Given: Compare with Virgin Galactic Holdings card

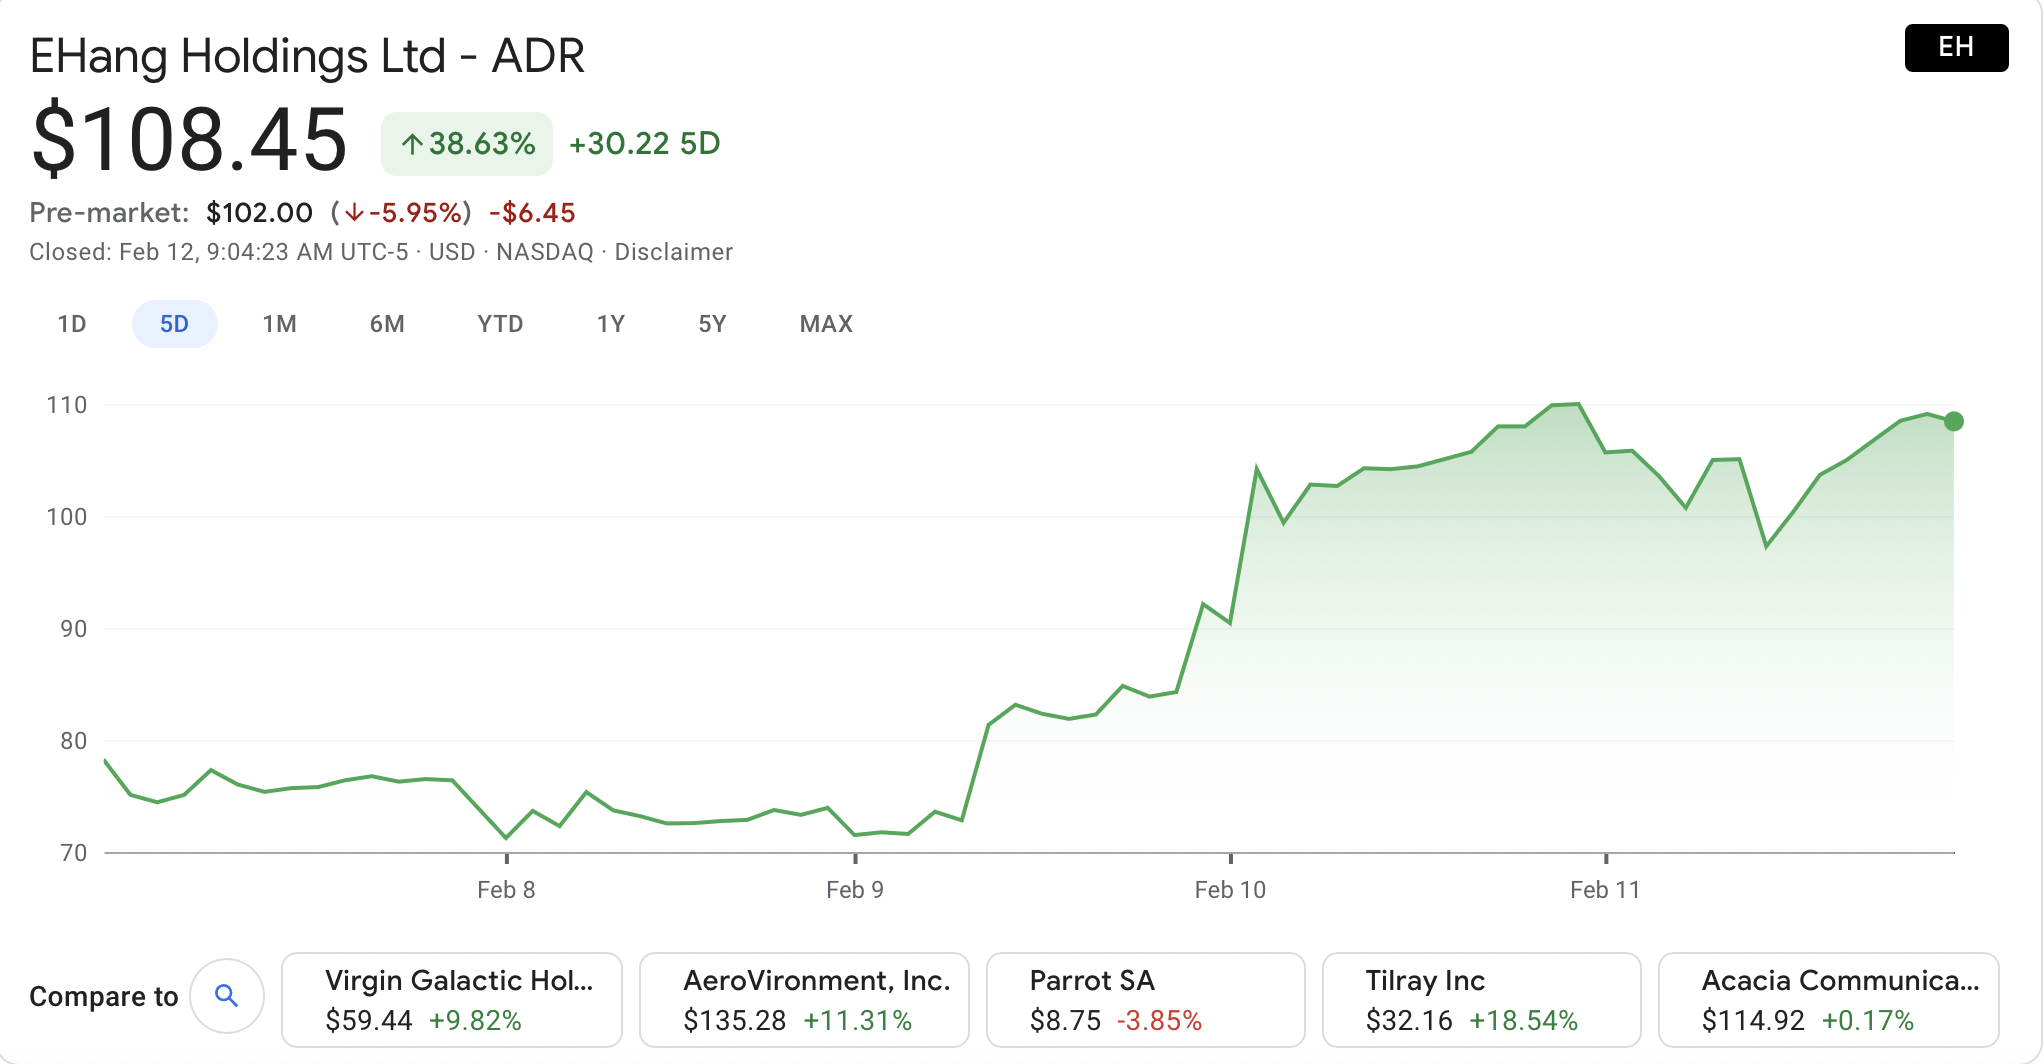Looking at the screenshot, I should click(x=452, y=999).
